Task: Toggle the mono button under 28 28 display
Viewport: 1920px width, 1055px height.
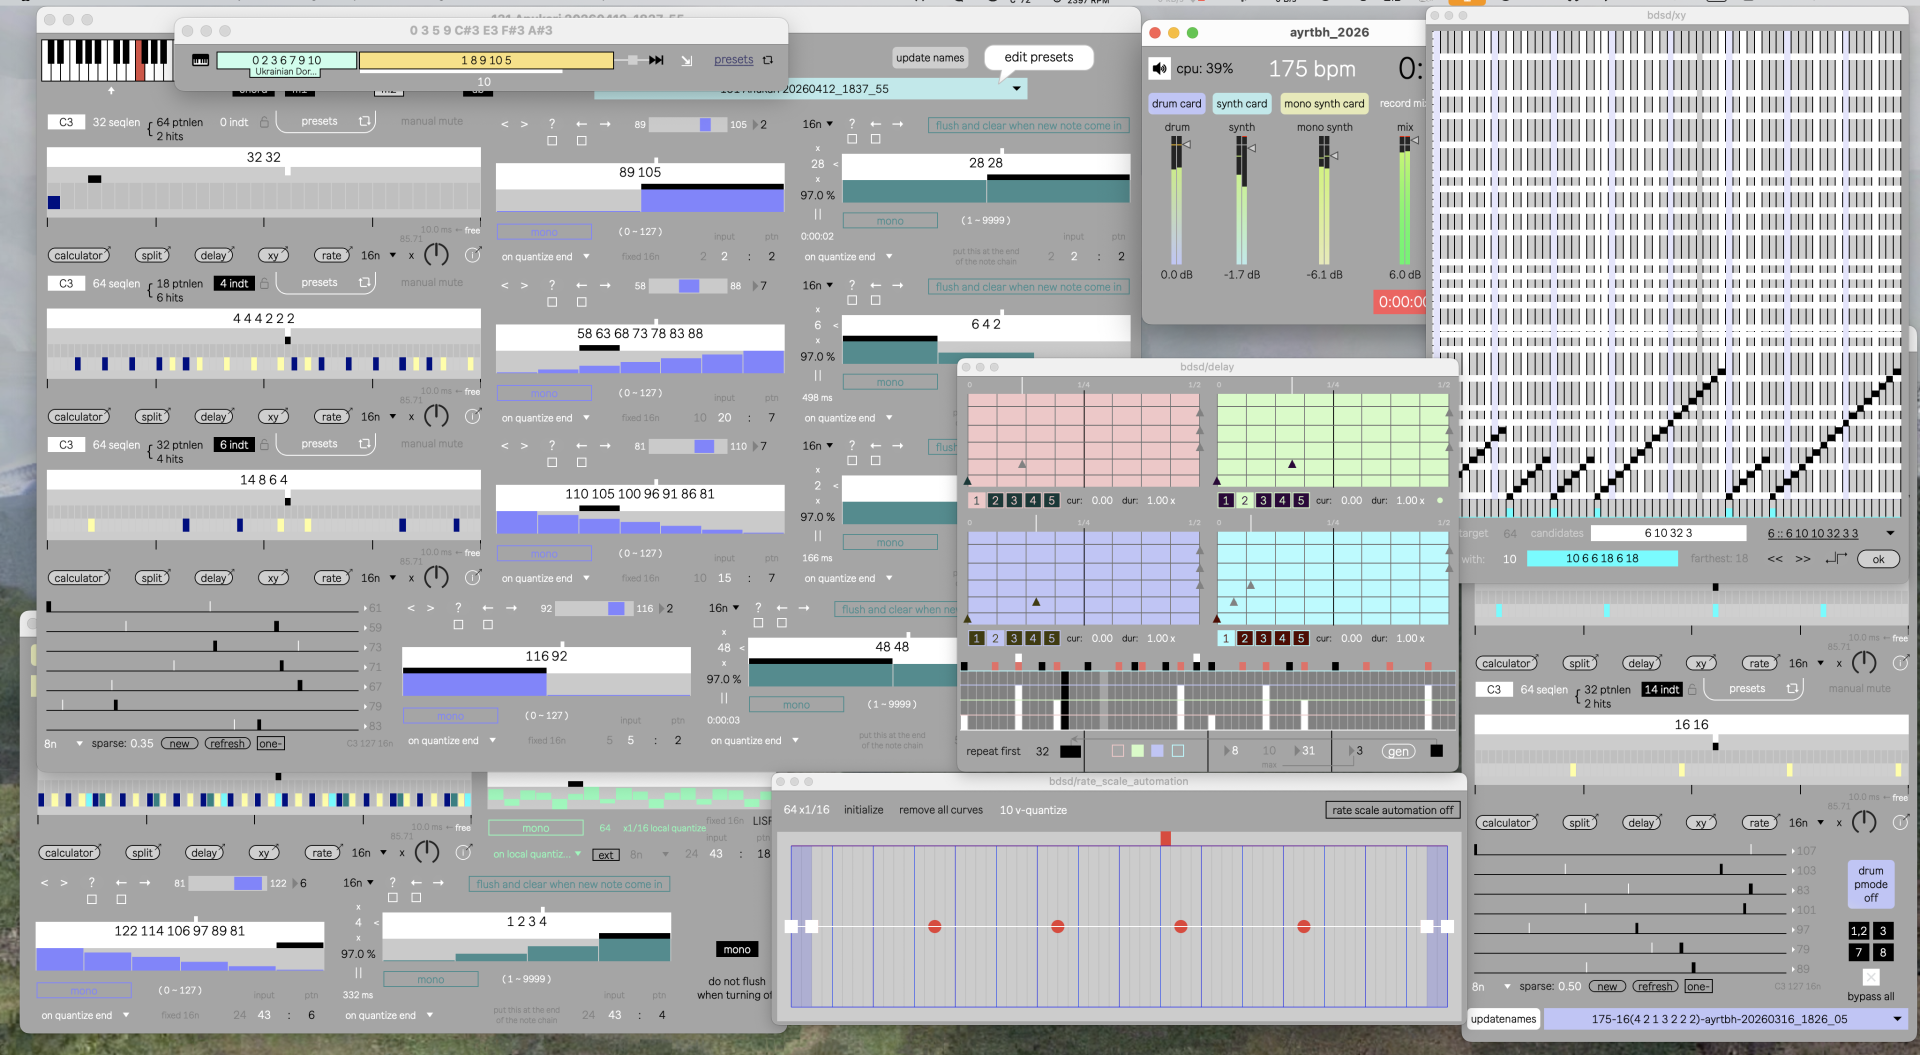Action: [890, 221]
